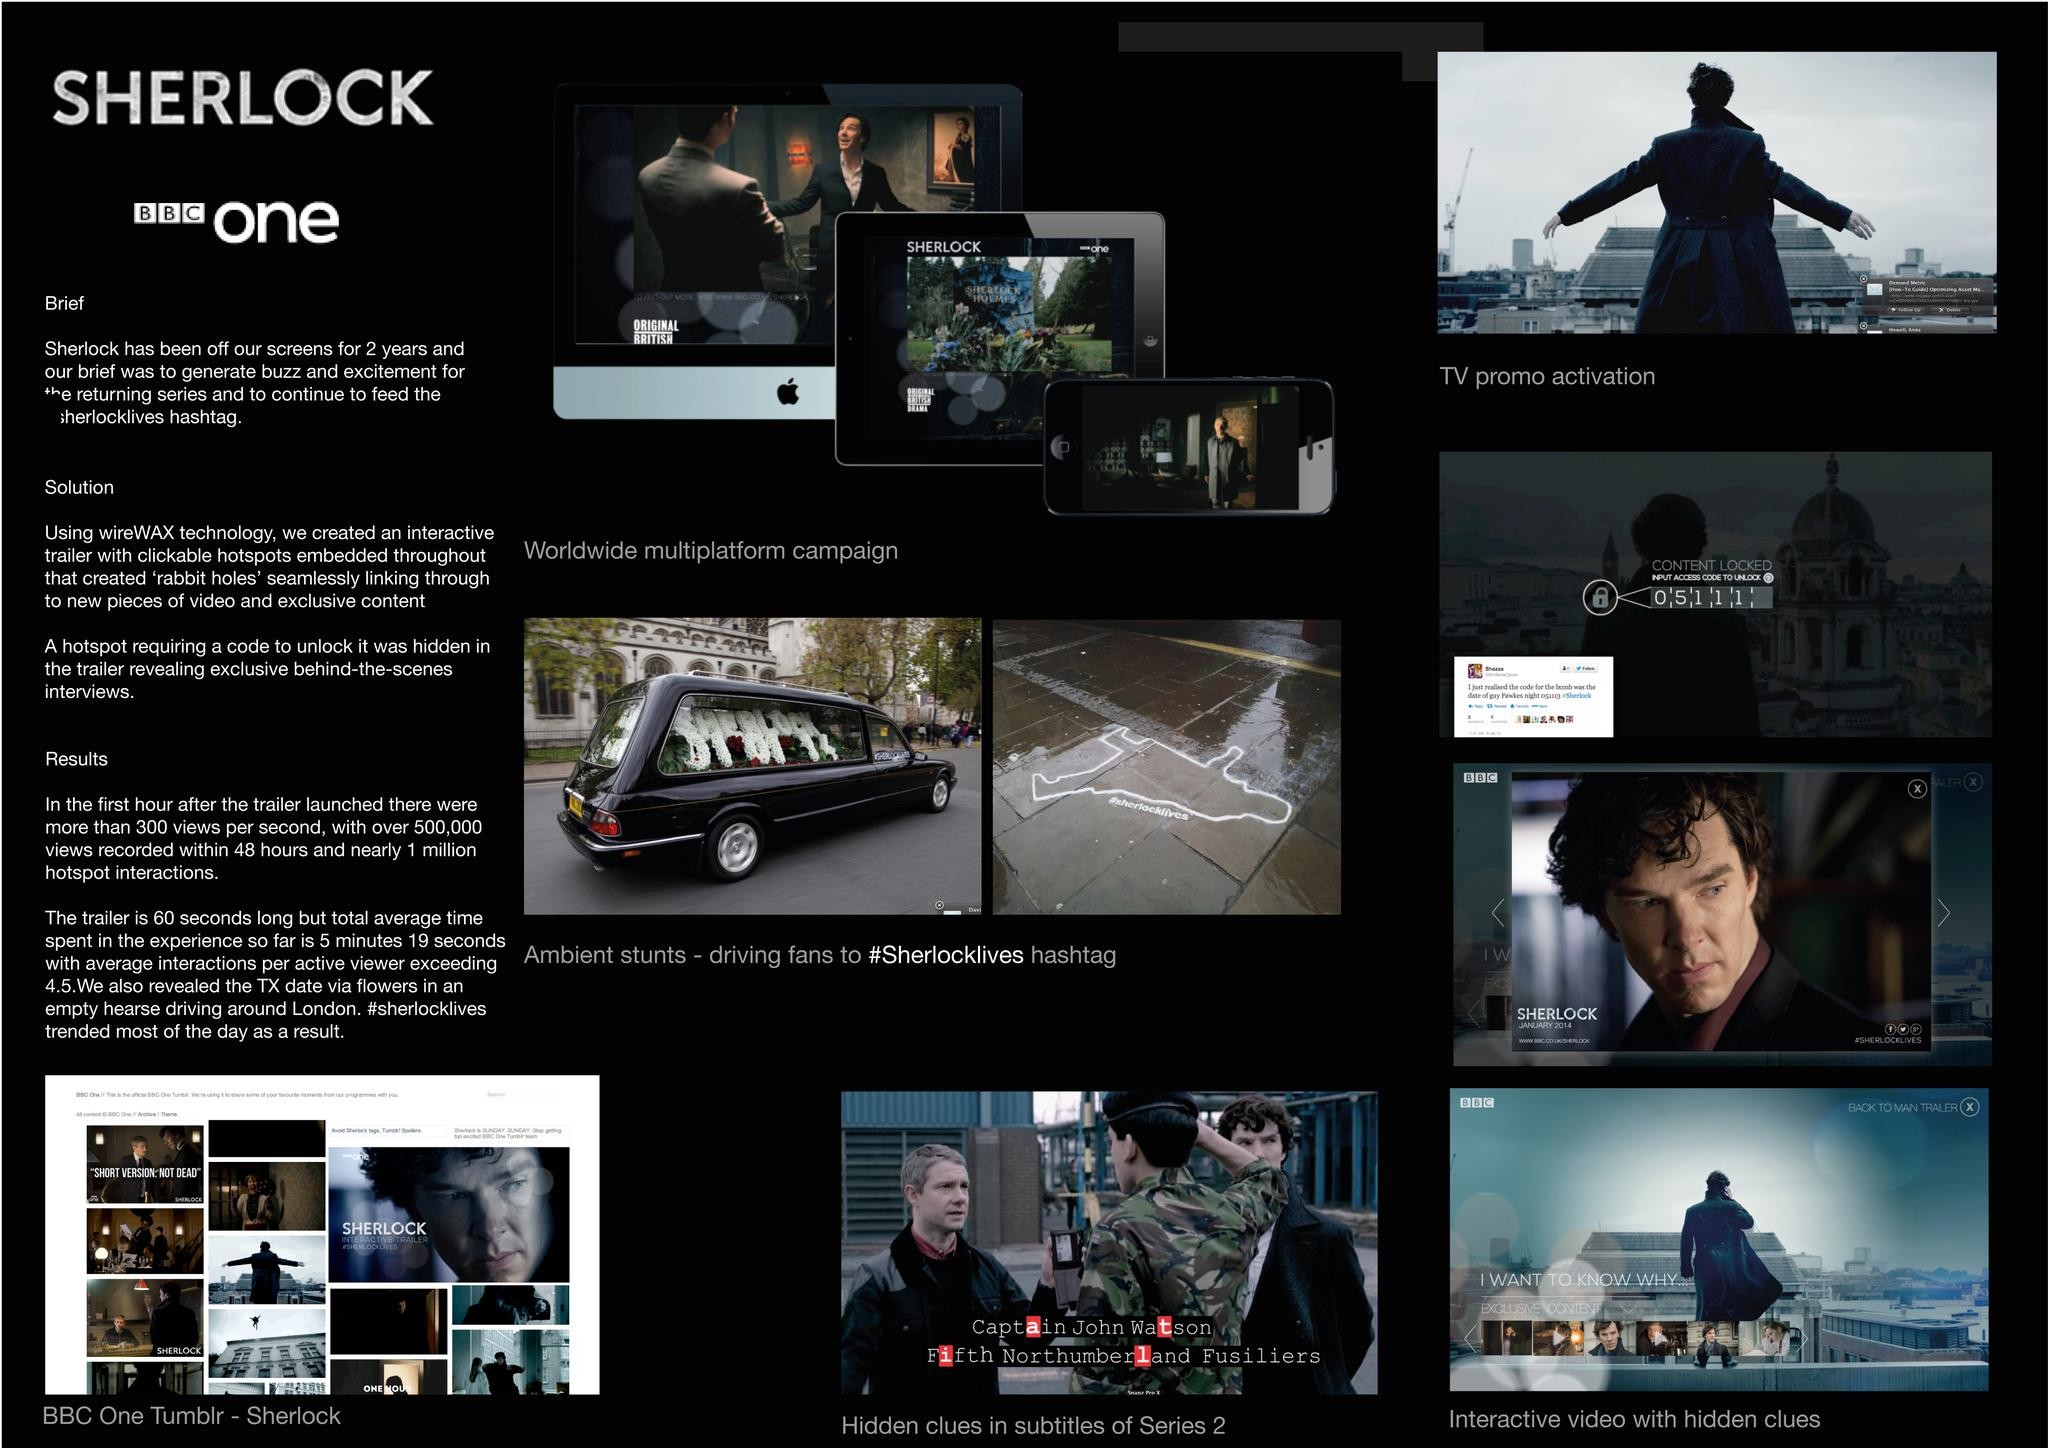Click the highlighted red 'a' in Captain subtitle
Screen dimensions: 2048x1448
click(x=1033, y=1327)
